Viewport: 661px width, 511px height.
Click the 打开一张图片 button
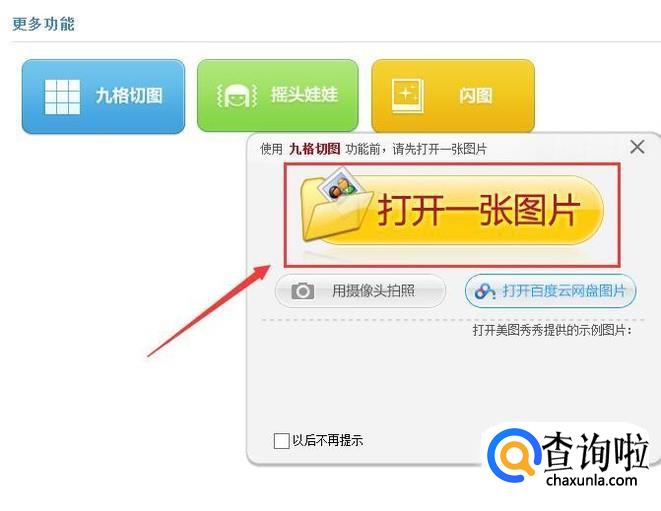(x=452, y=210)
